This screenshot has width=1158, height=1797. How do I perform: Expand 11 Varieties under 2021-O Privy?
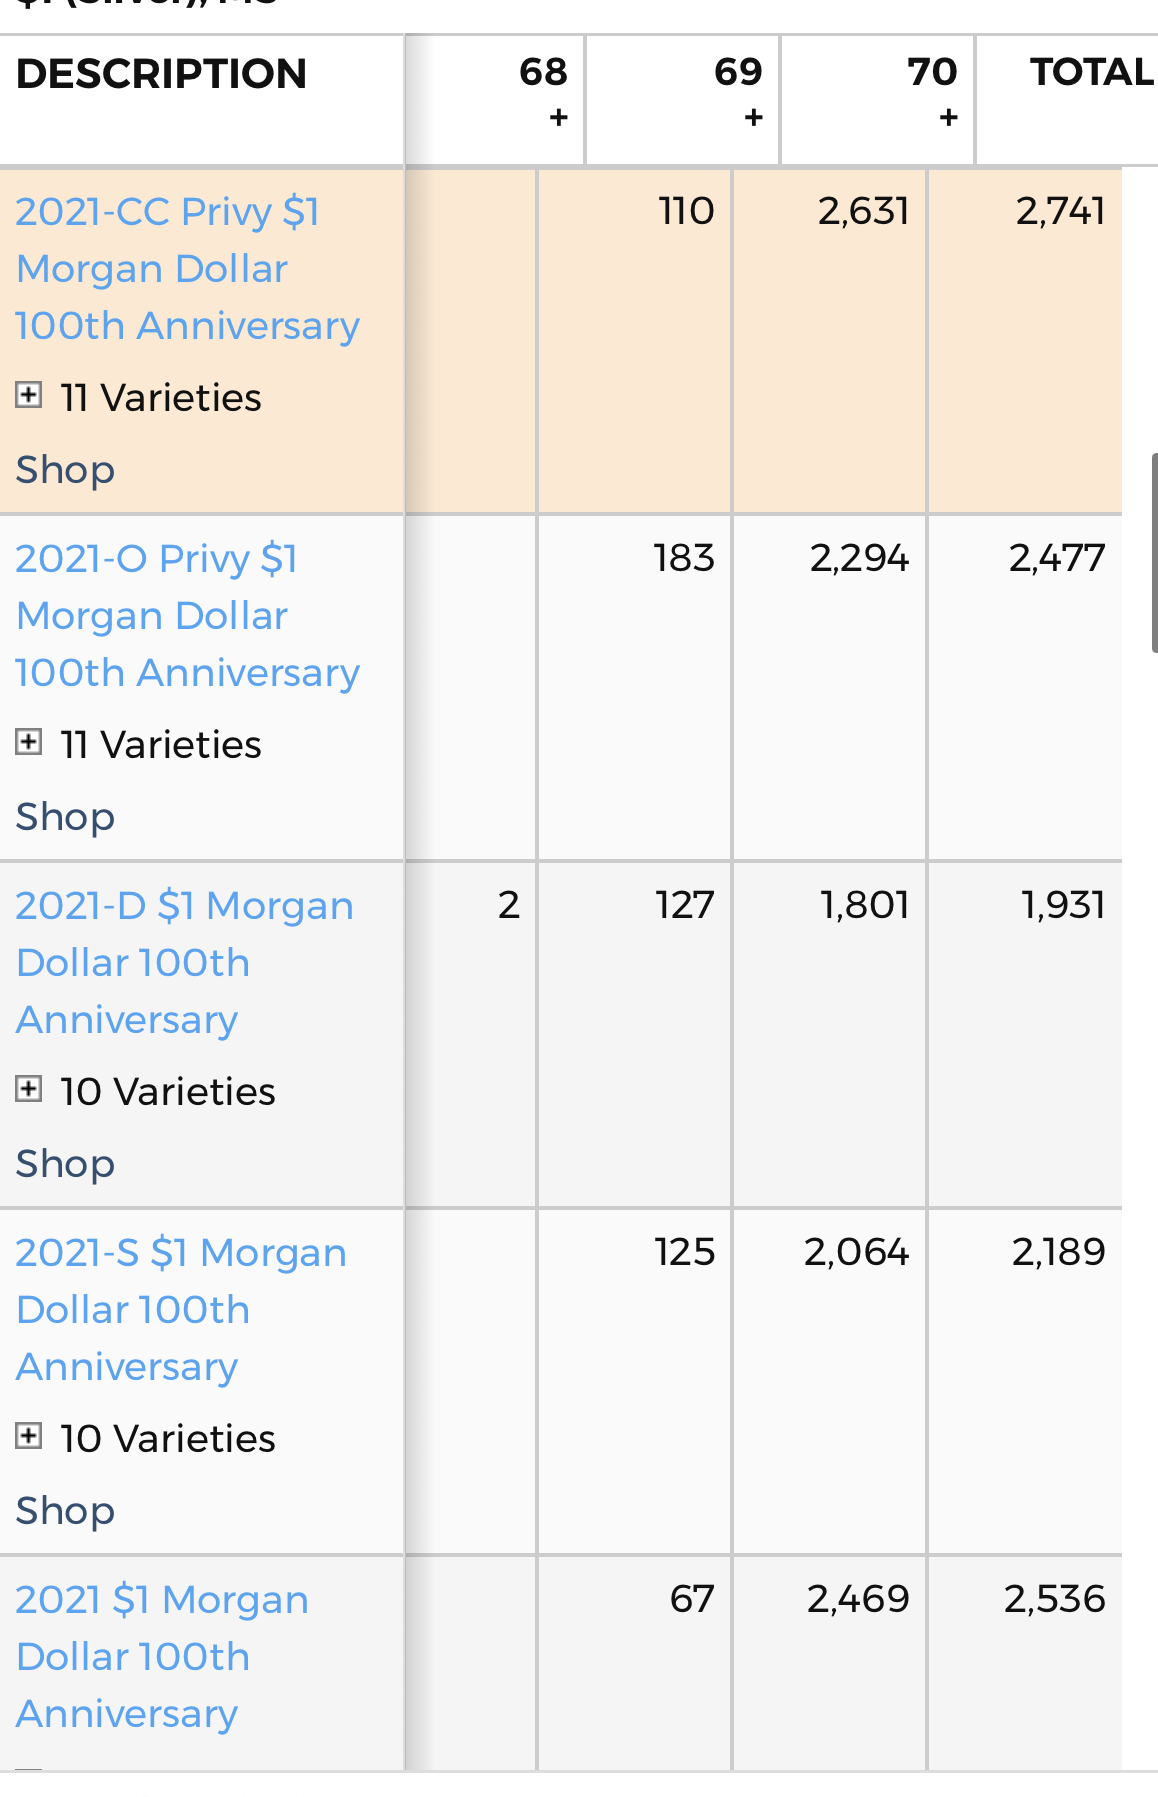[29, 743]
